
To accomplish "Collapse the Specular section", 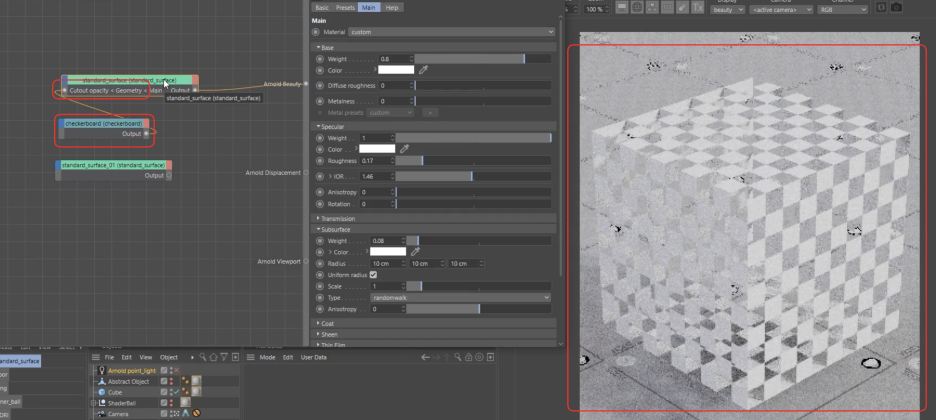I will pos(434,126).
